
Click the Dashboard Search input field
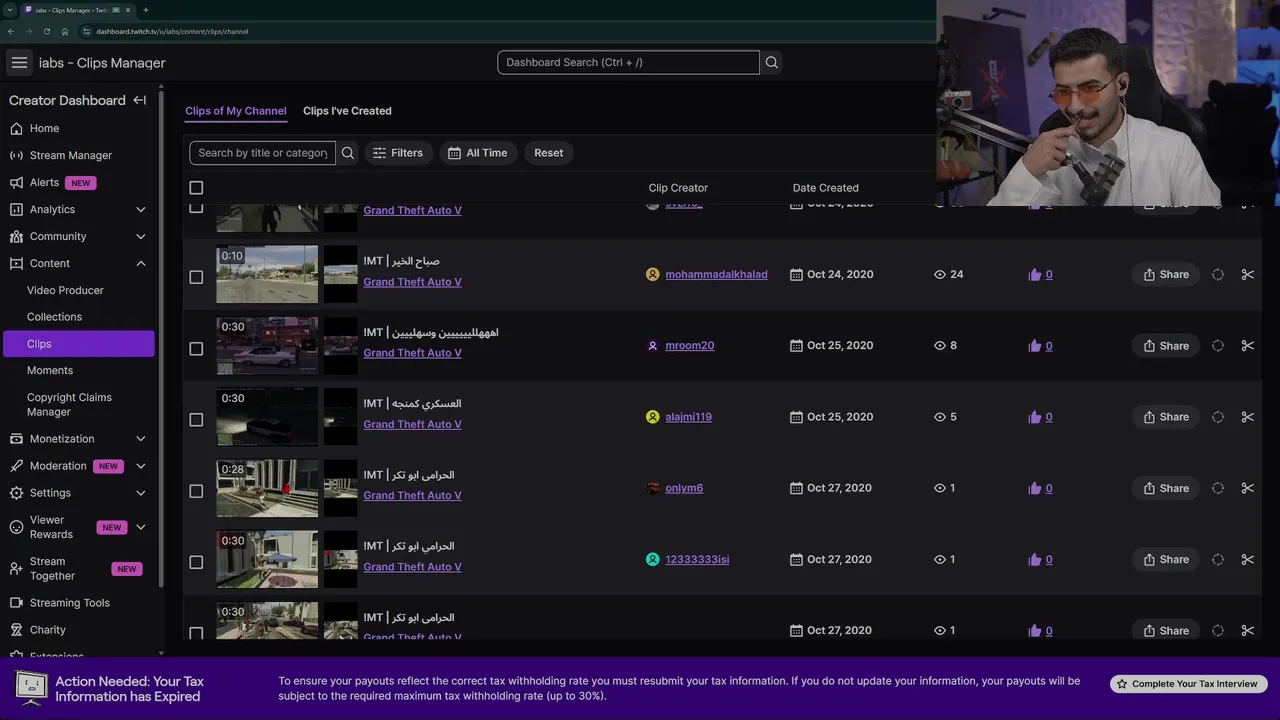pyautogui.click(x=628, y=62)
